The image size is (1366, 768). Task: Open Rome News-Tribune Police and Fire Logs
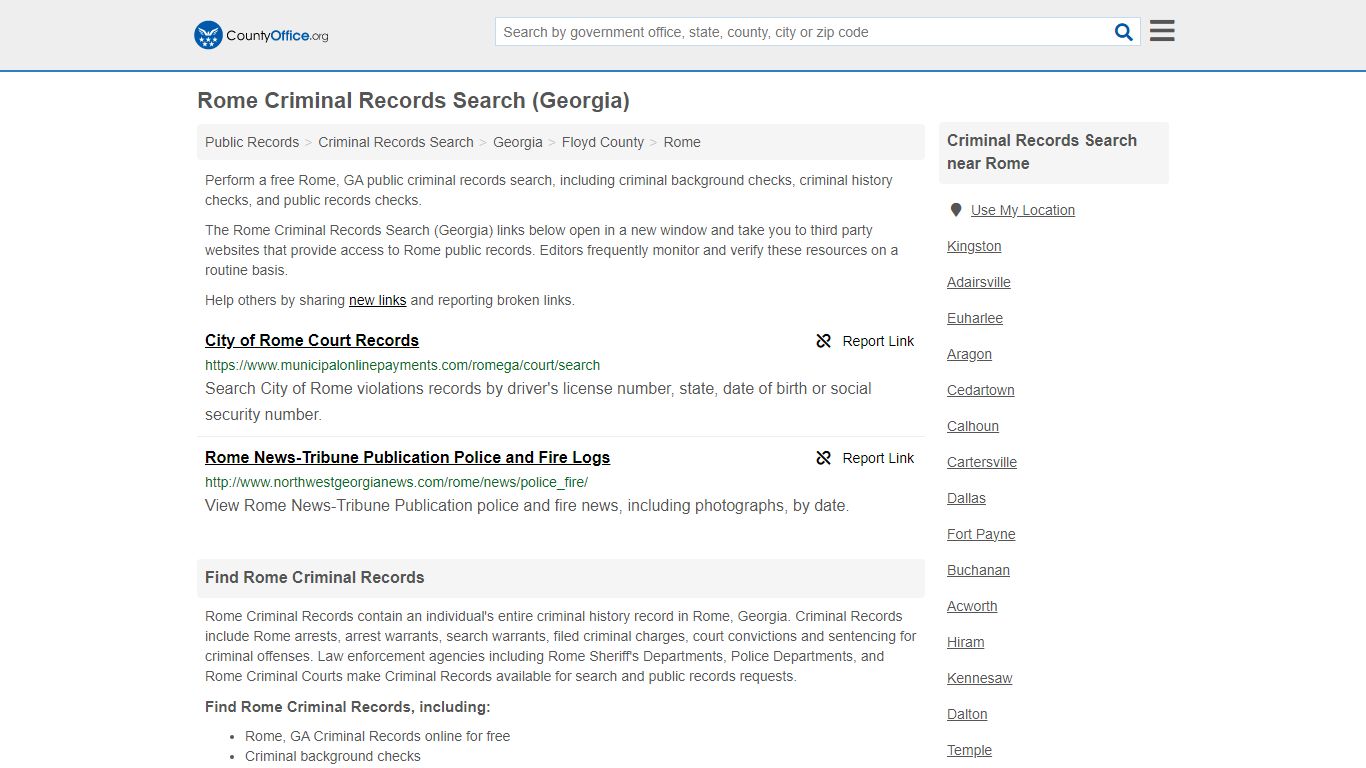407,457
